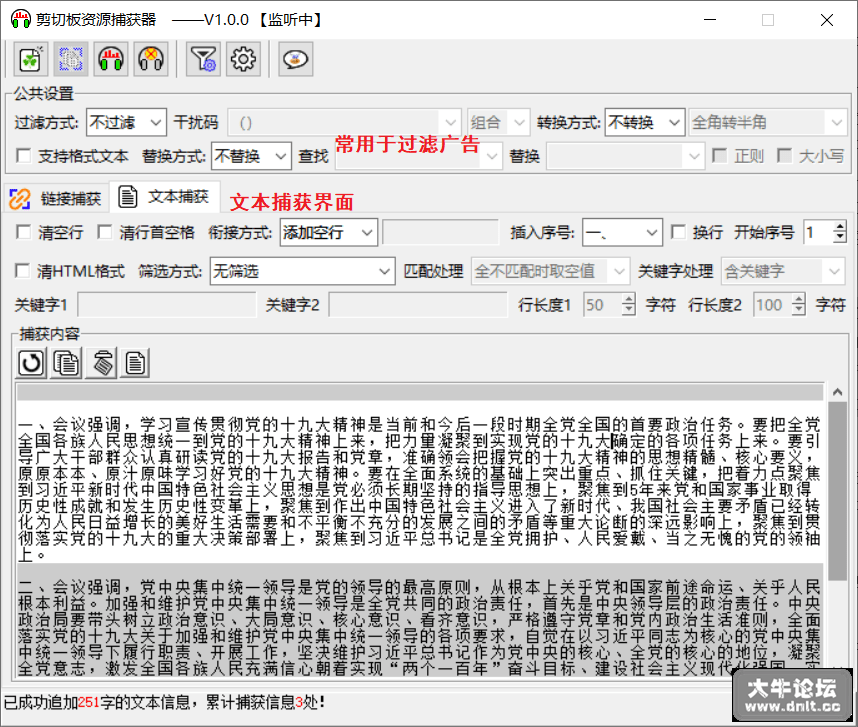Click the captured content scrollbar up arrow
Screen dimensions: 858x727
[837, 392]
